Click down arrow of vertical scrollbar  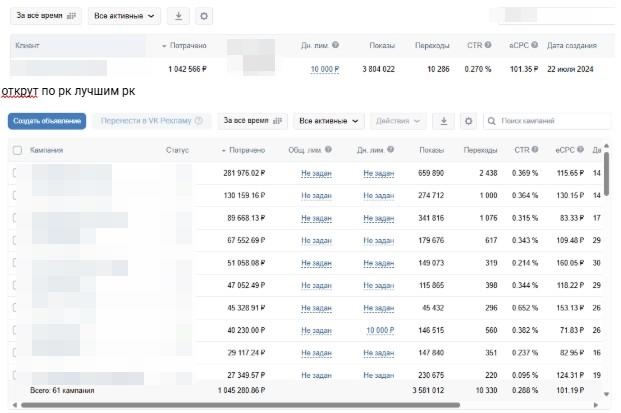606,394
